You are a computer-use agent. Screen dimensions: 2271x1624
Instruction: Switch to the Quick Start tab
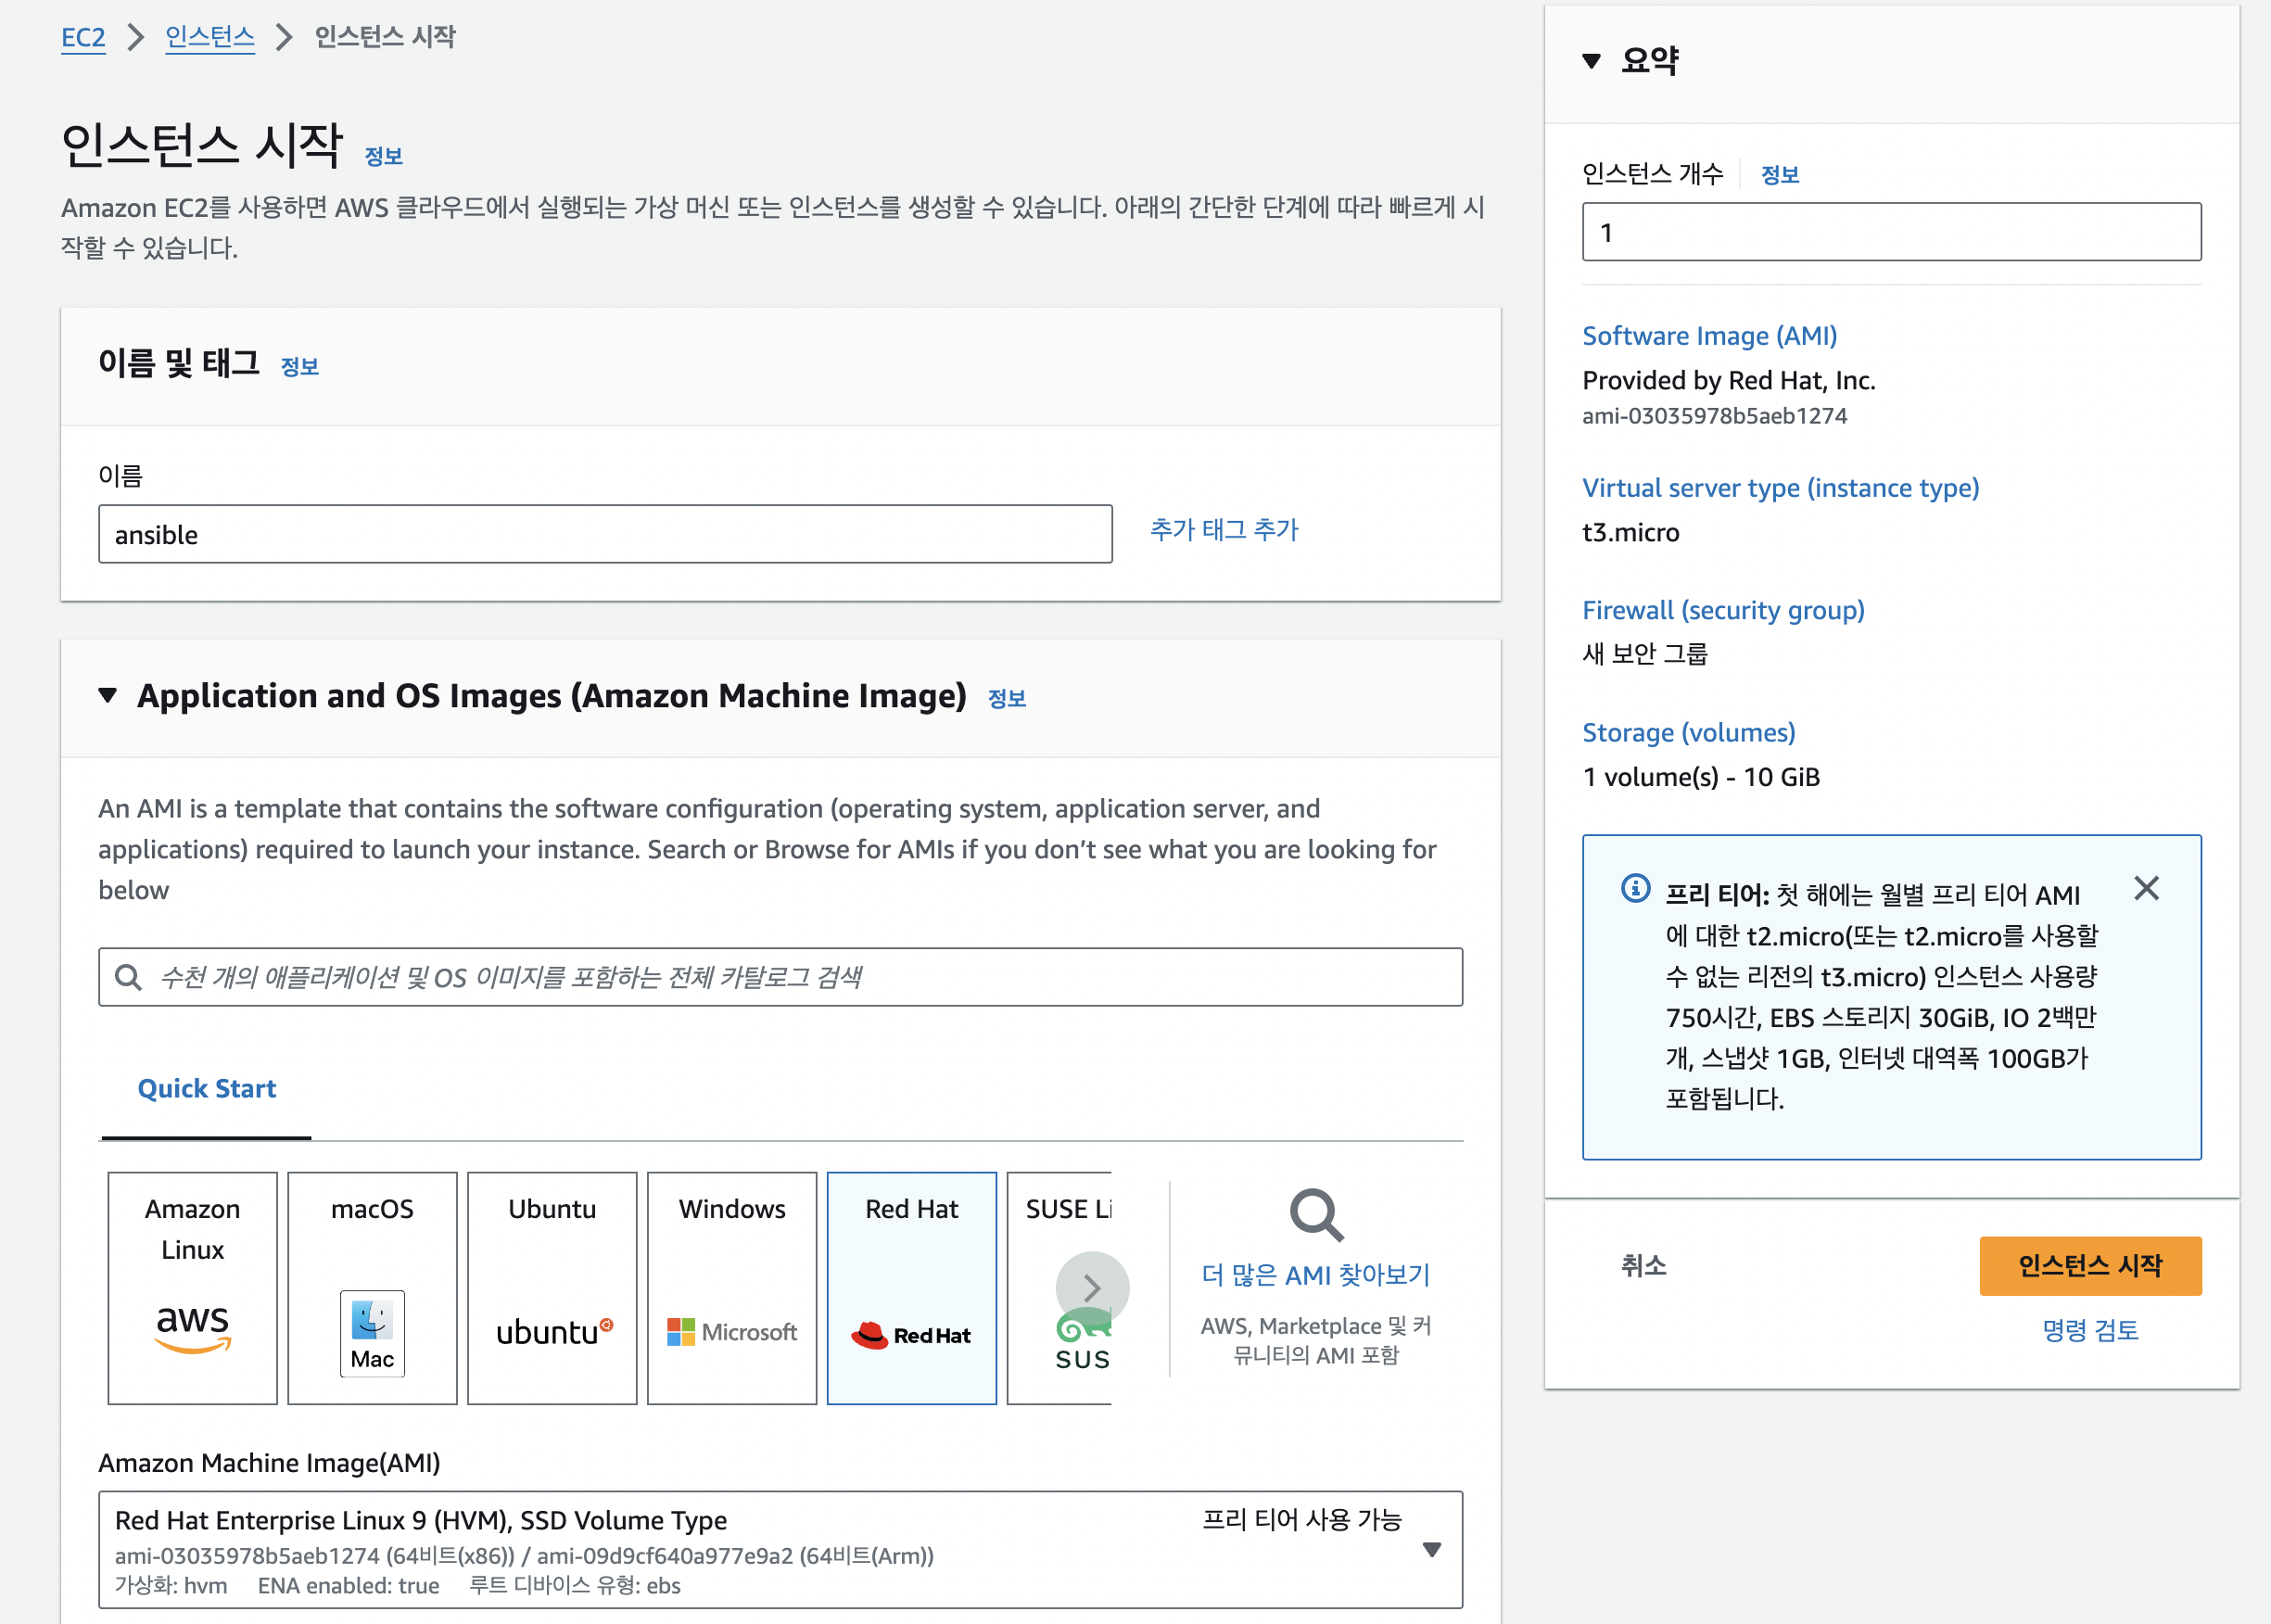coord(206,1088)
